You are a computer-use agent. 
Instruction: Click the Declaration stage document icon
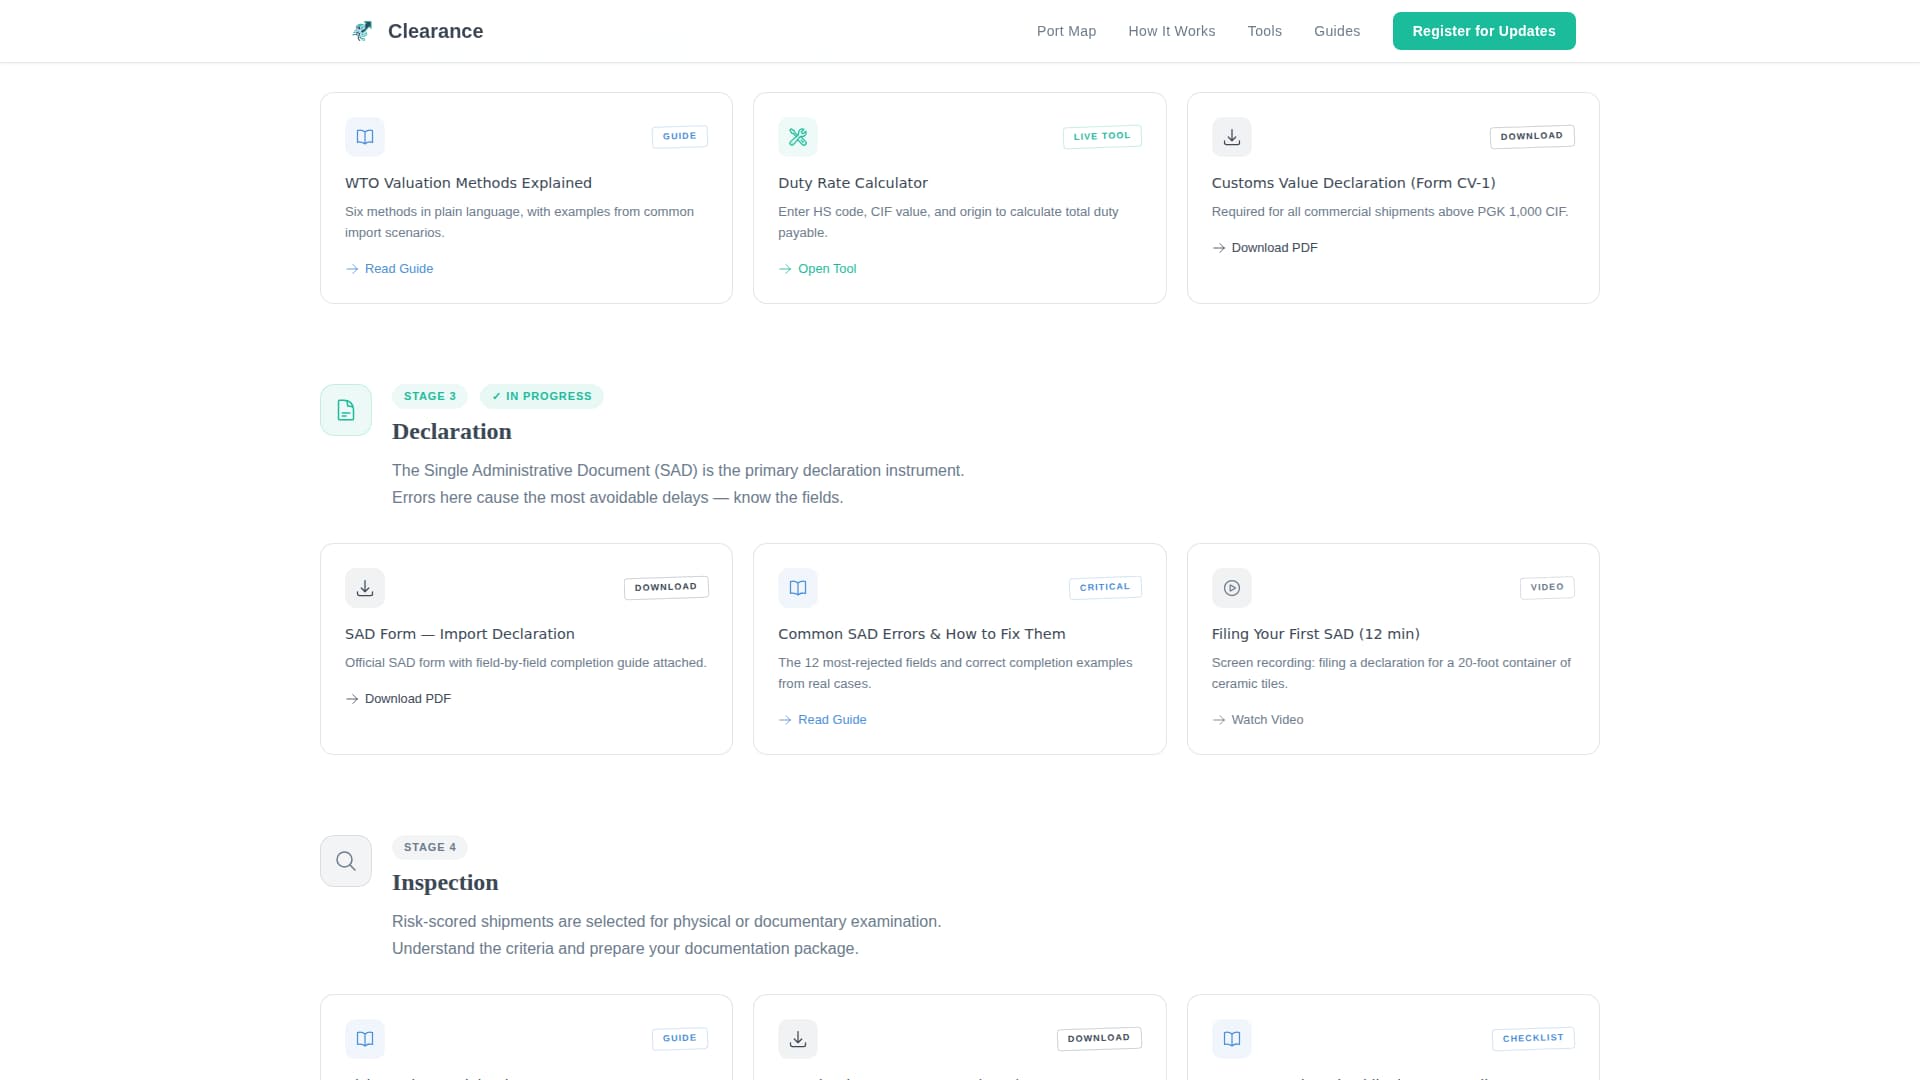pos(346,410)
